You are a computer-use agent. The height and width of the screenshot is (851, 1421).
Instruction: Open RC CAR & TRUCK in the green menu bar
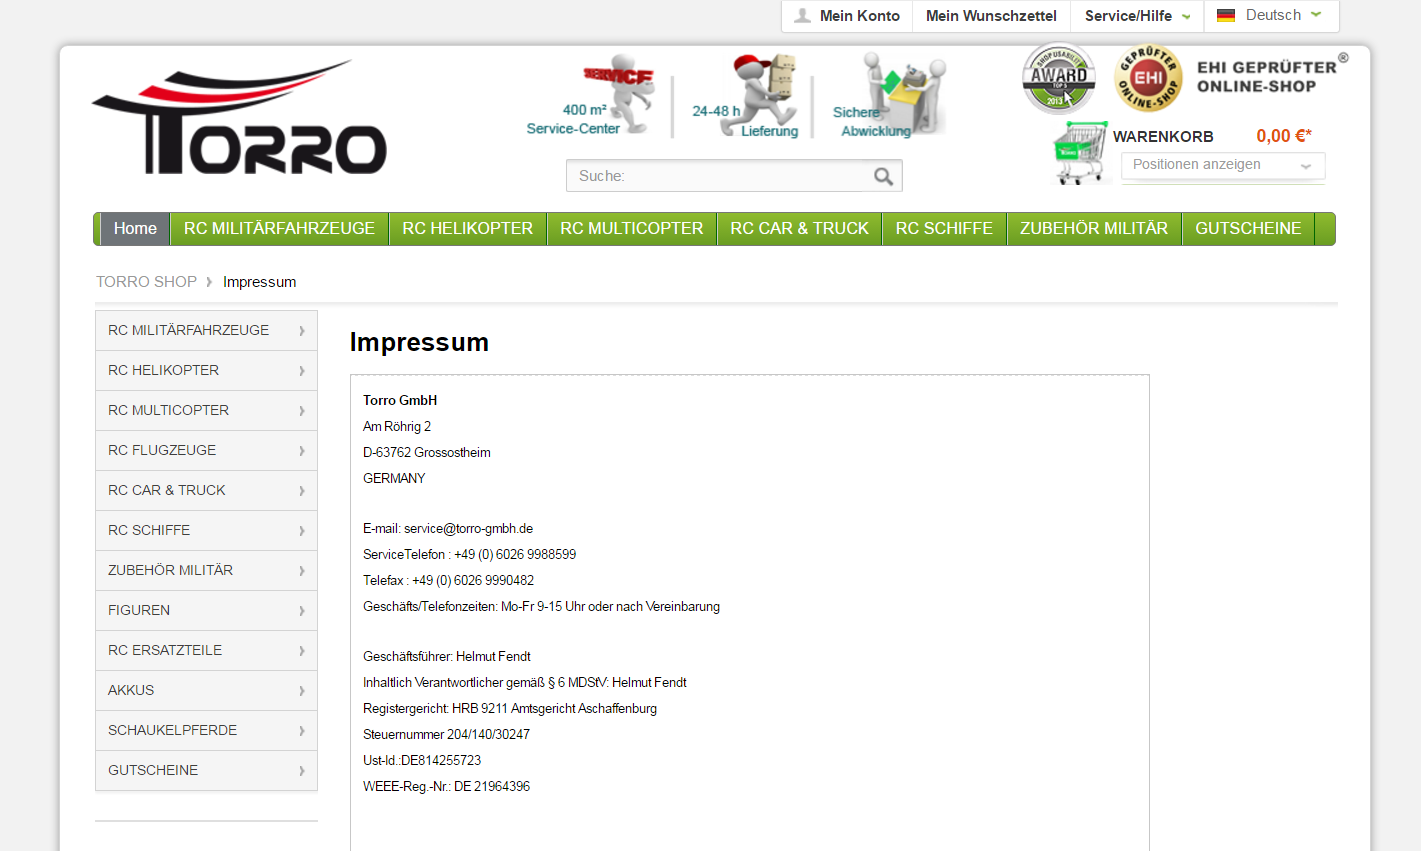click(x=800, y=229)
